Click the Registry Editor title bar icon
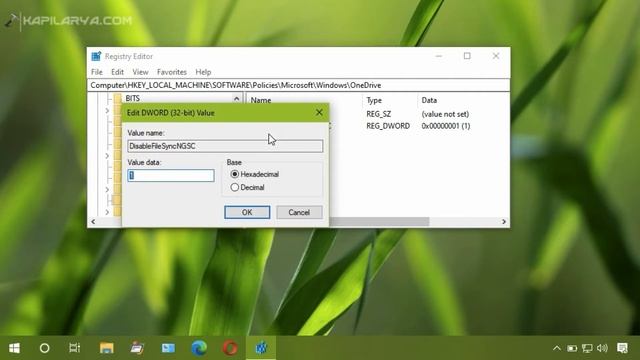 click(x=96, y=56)
